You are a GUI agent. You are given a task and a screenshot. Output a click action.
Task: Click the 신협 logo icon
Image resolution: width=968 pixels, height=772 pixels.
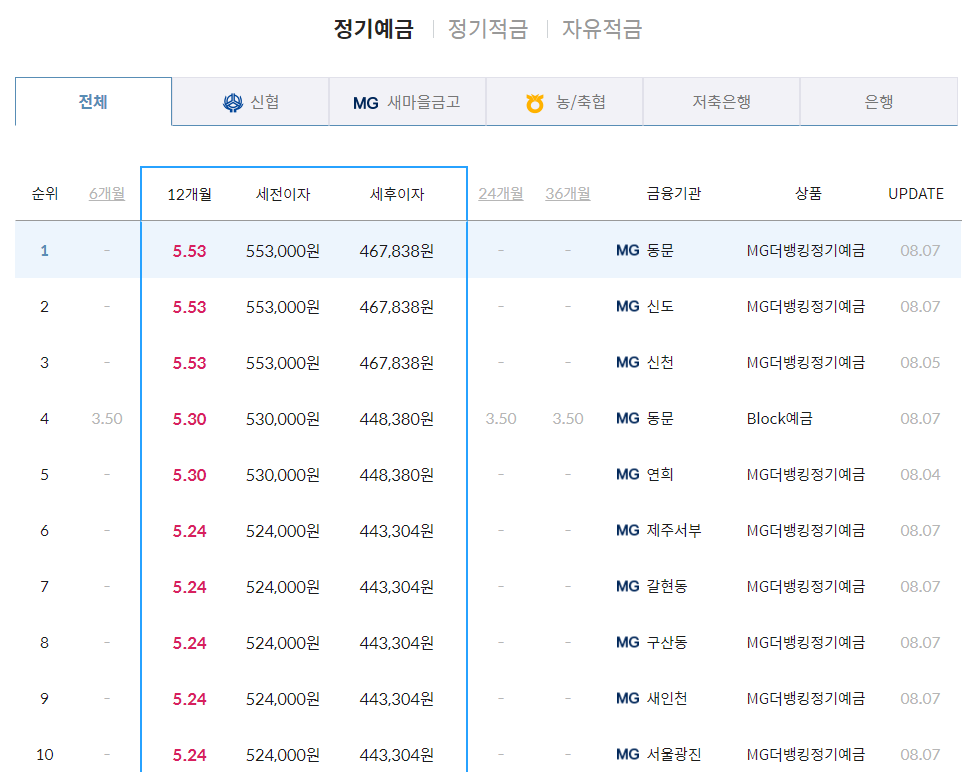[233, 102]
